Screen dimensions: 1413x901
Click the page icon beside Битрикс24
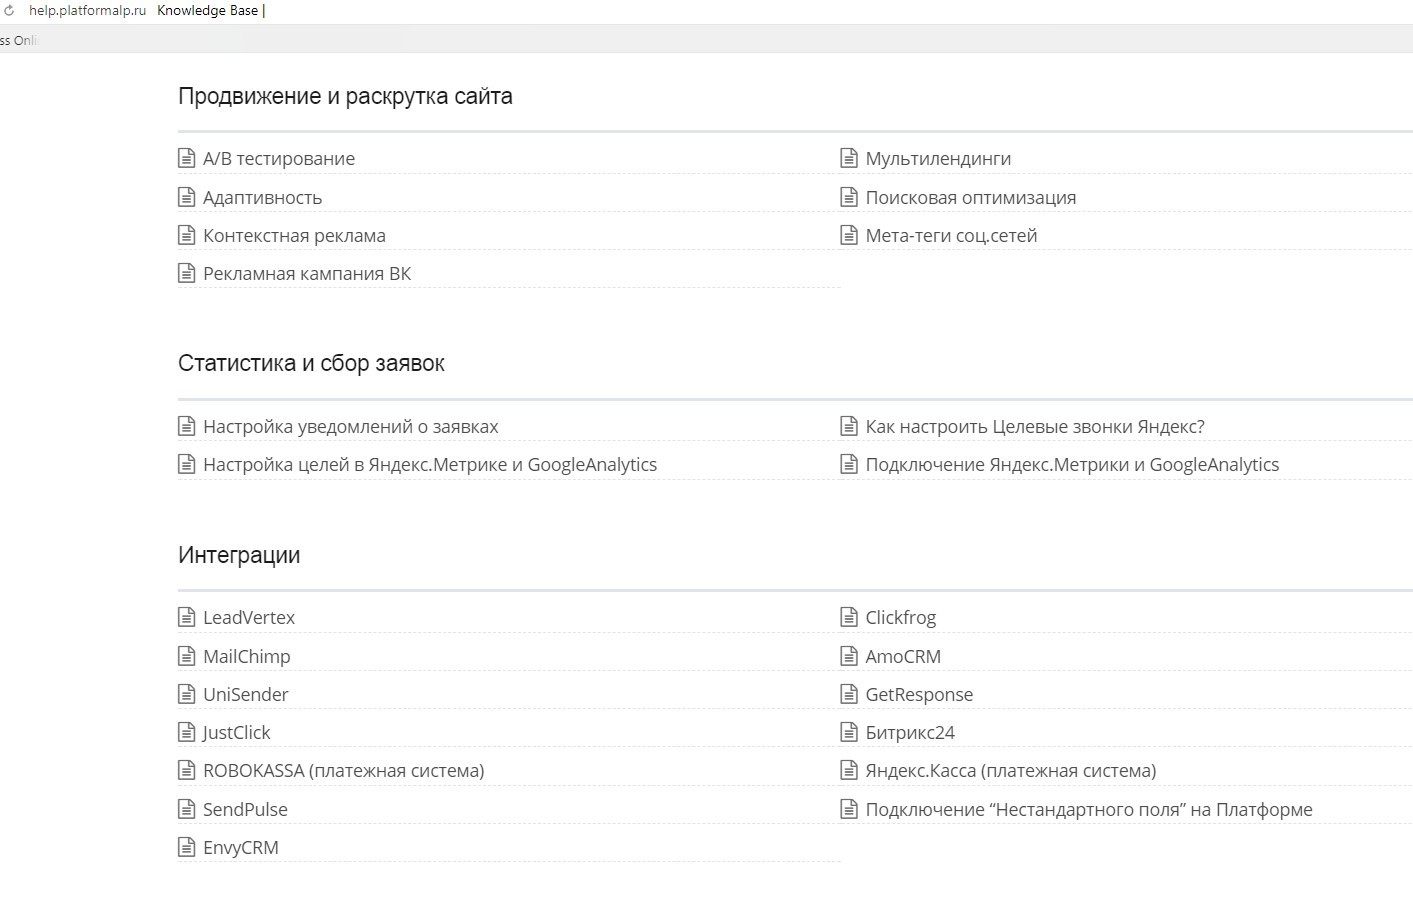[849, 732]
